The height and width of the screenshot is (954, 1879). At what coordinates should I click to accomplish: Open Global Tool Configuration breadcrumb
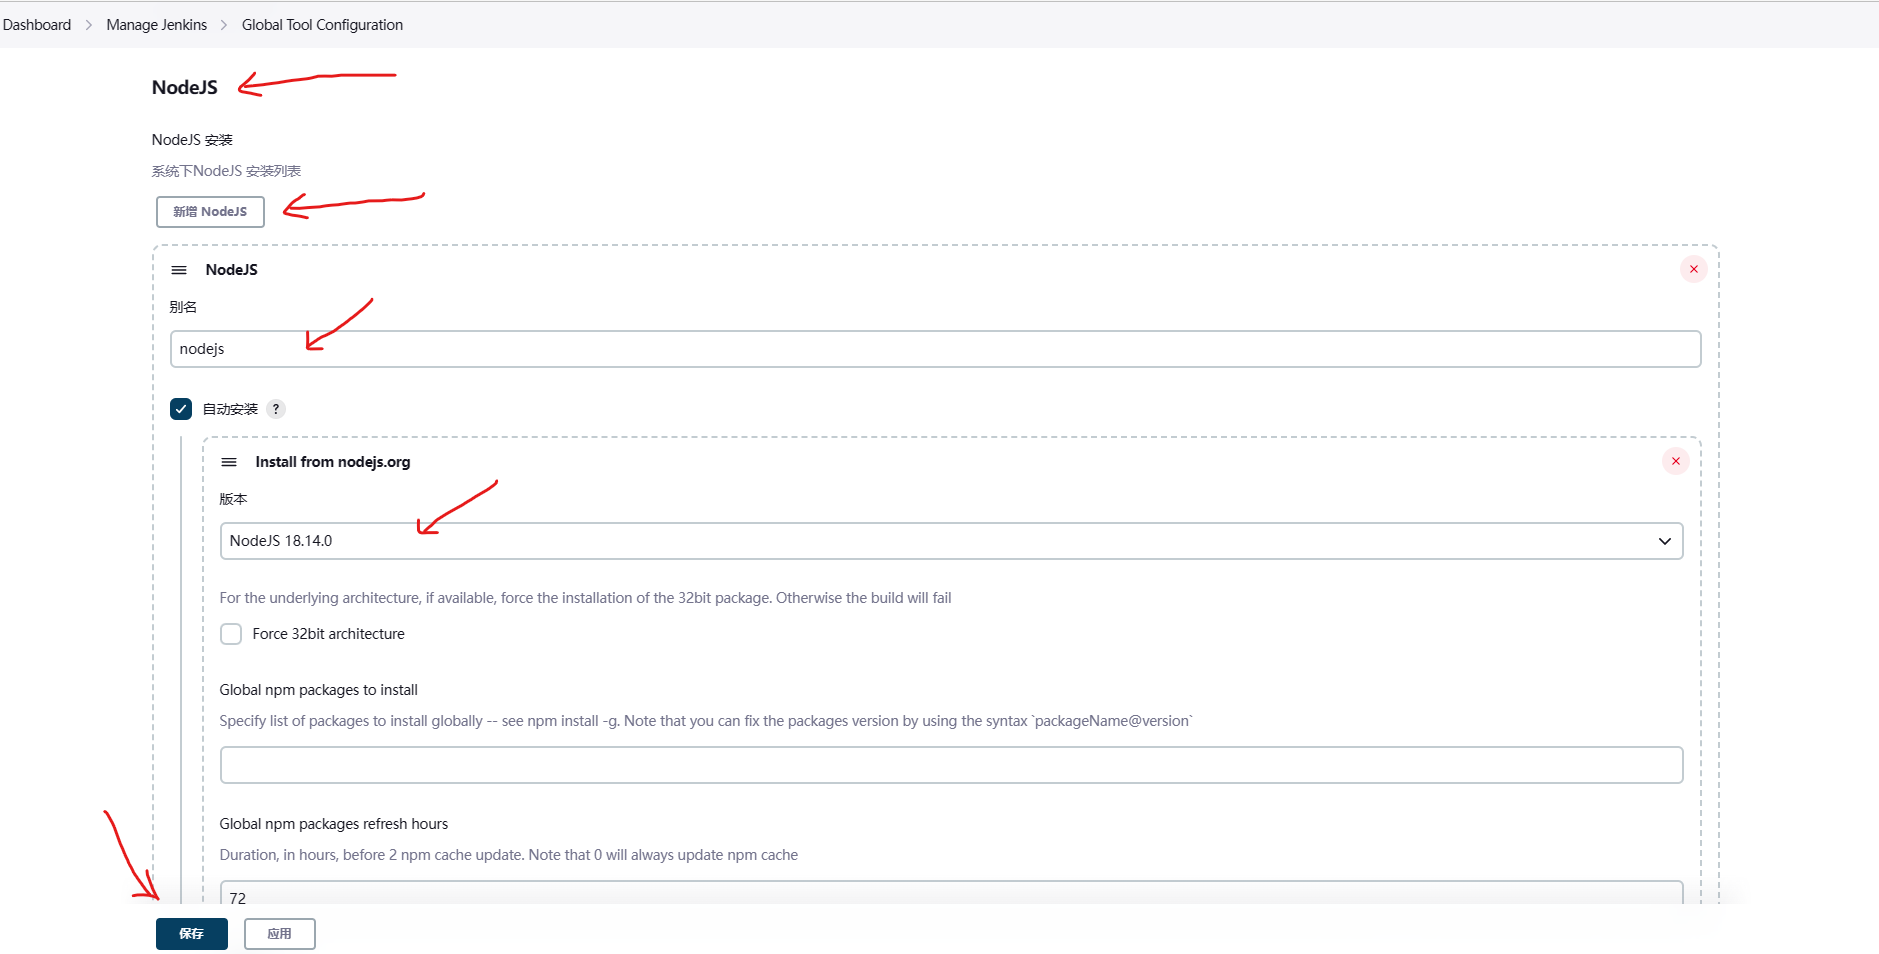[x=322, y=25]
